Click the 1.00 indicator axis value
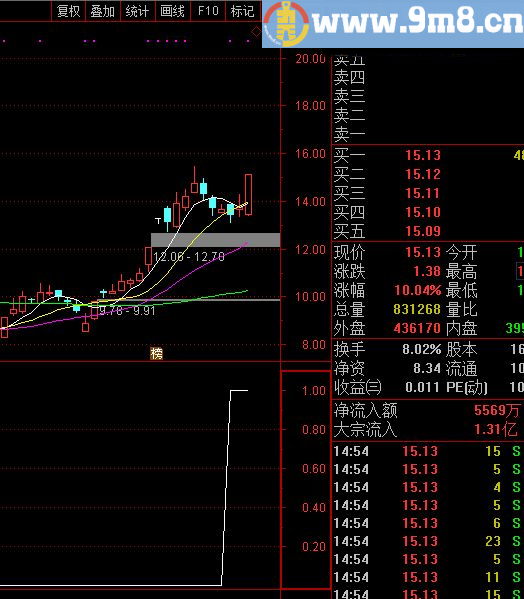This screenshot has height=599, width=524. coord(314,390)
